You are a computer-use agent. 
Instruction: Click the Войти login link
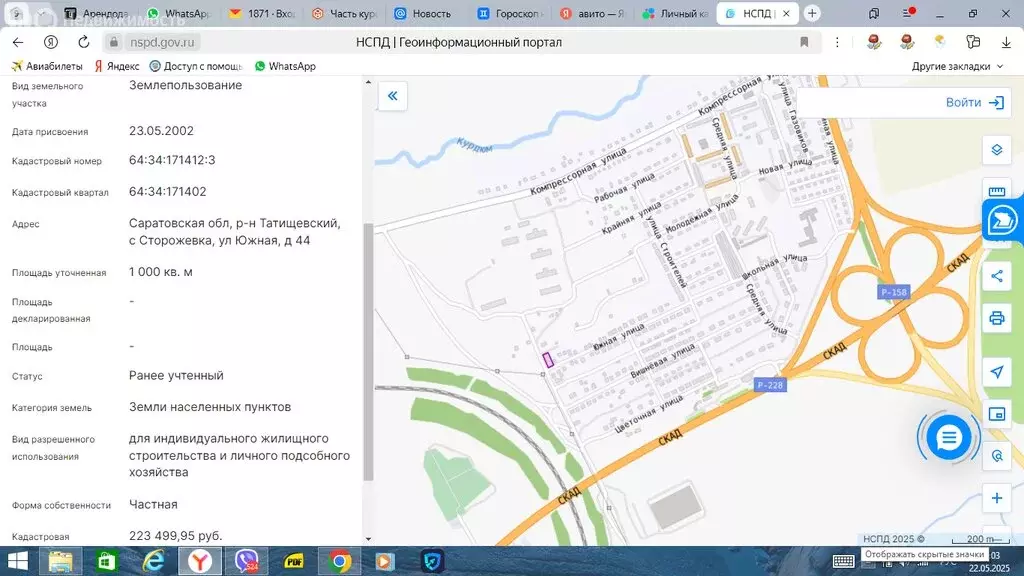[974, 103]
